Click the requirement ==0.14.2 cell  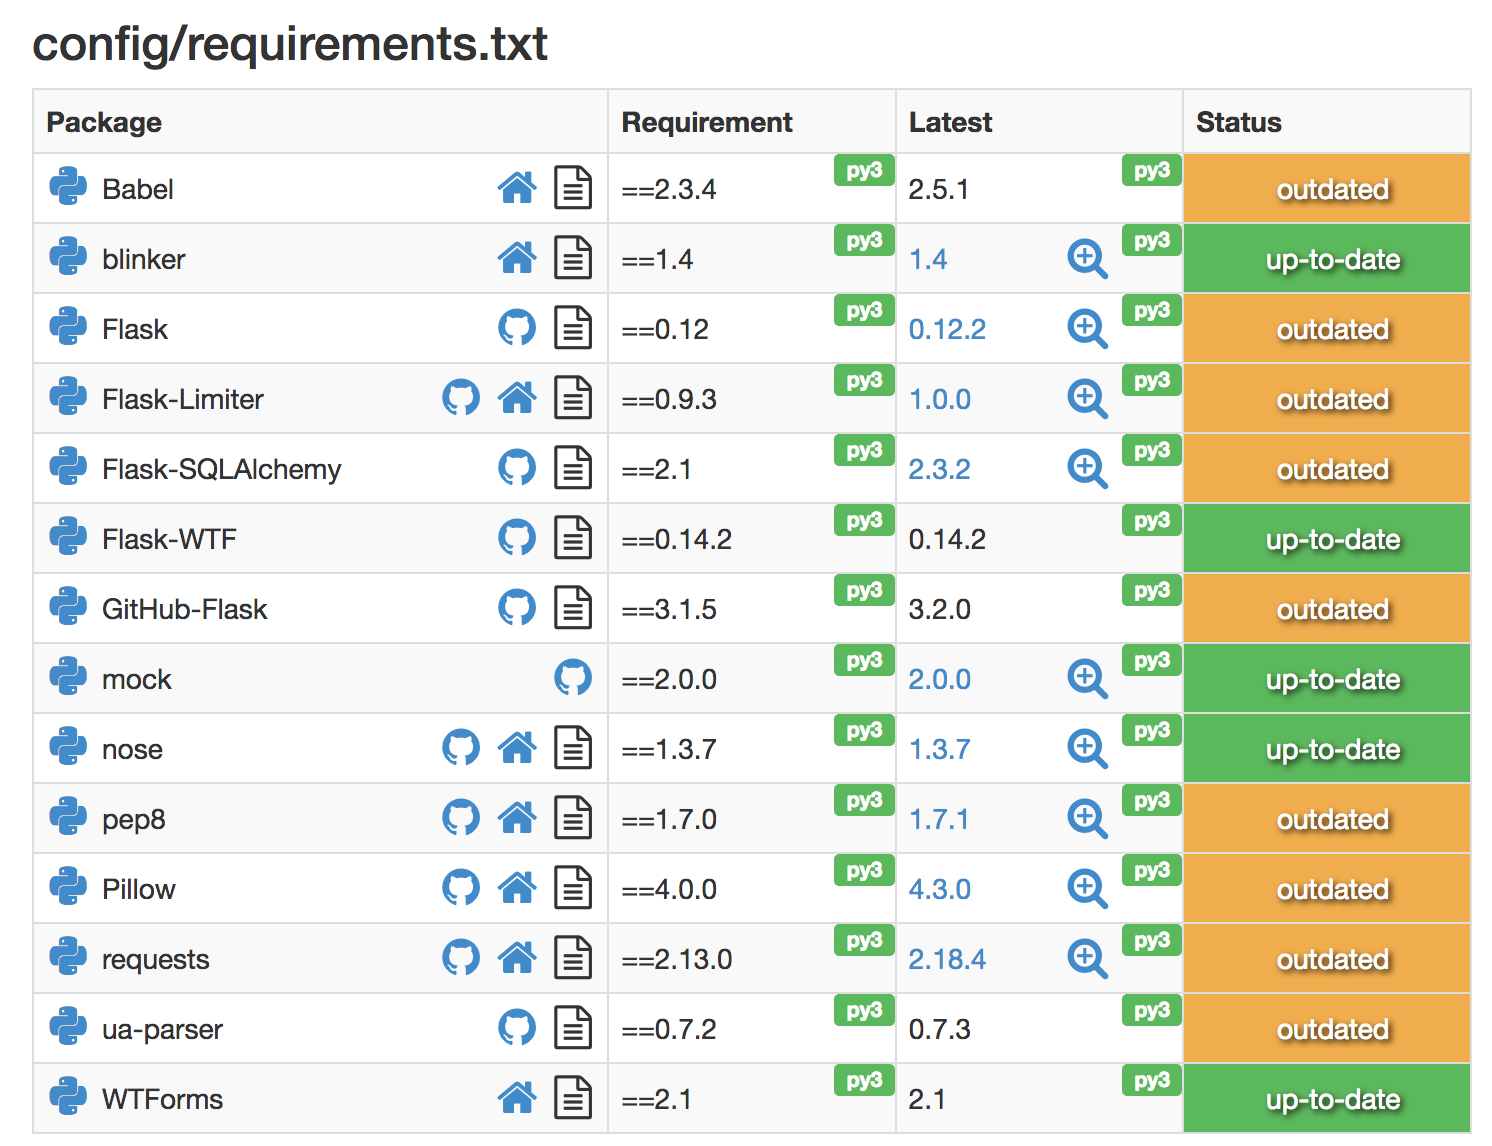[x=752, y=538]
